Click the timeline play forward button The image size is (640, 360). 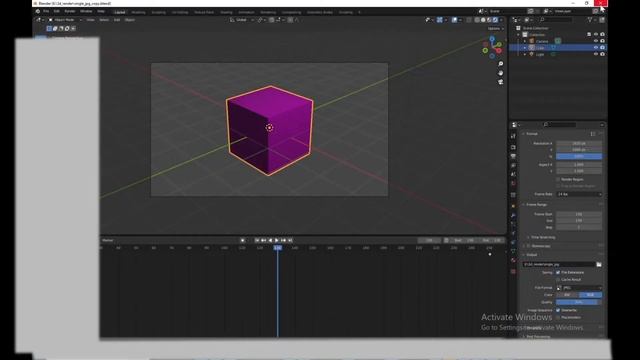(277, 240)
